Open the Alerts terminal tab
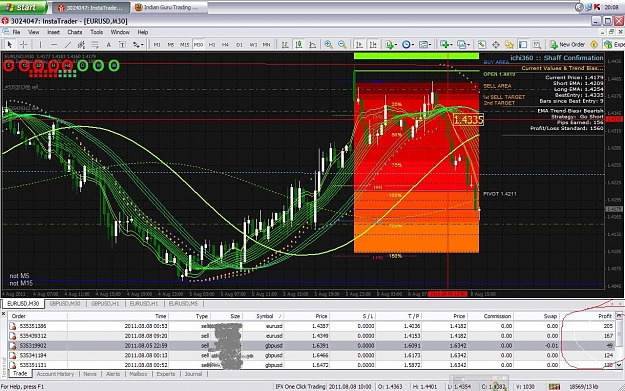Image resolution: width=625 pixels, height=391 pixels. click(113, 374)
